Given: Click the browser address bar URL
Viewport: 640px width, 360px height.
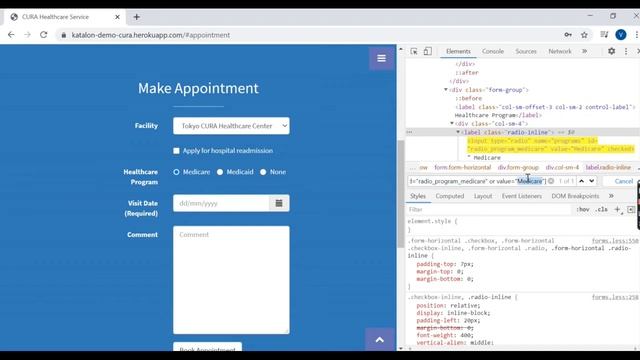Looking at the screenshot, I should click(151, 35).
